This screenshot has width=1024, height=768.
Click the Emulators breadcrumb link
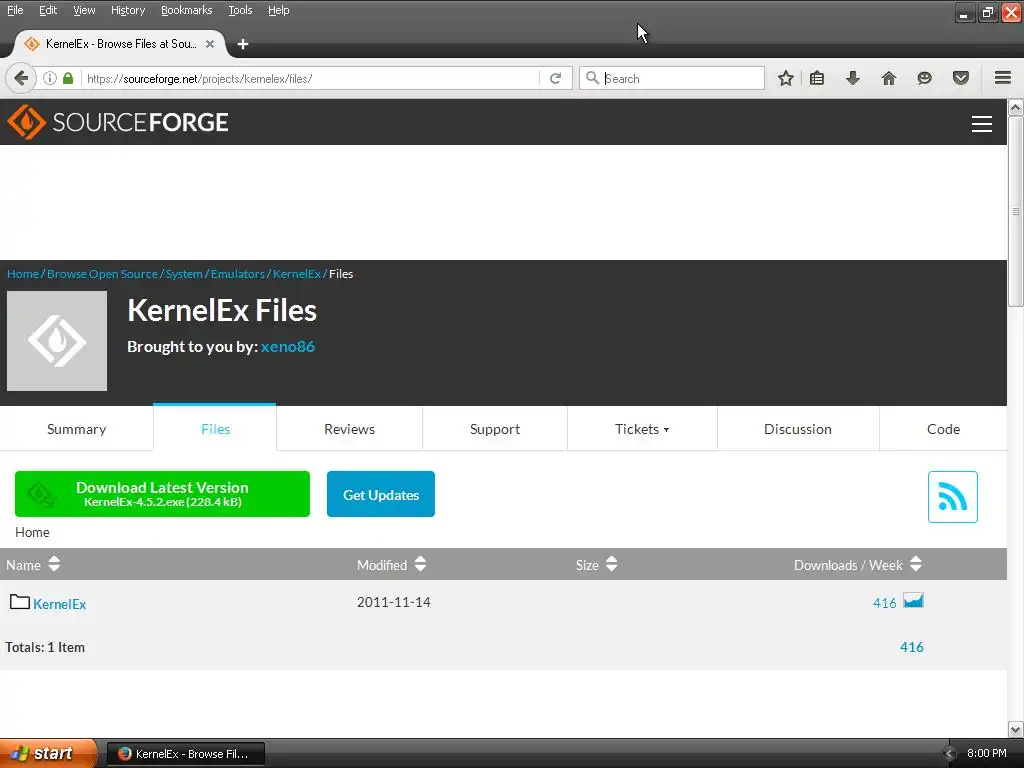point(238,274)
